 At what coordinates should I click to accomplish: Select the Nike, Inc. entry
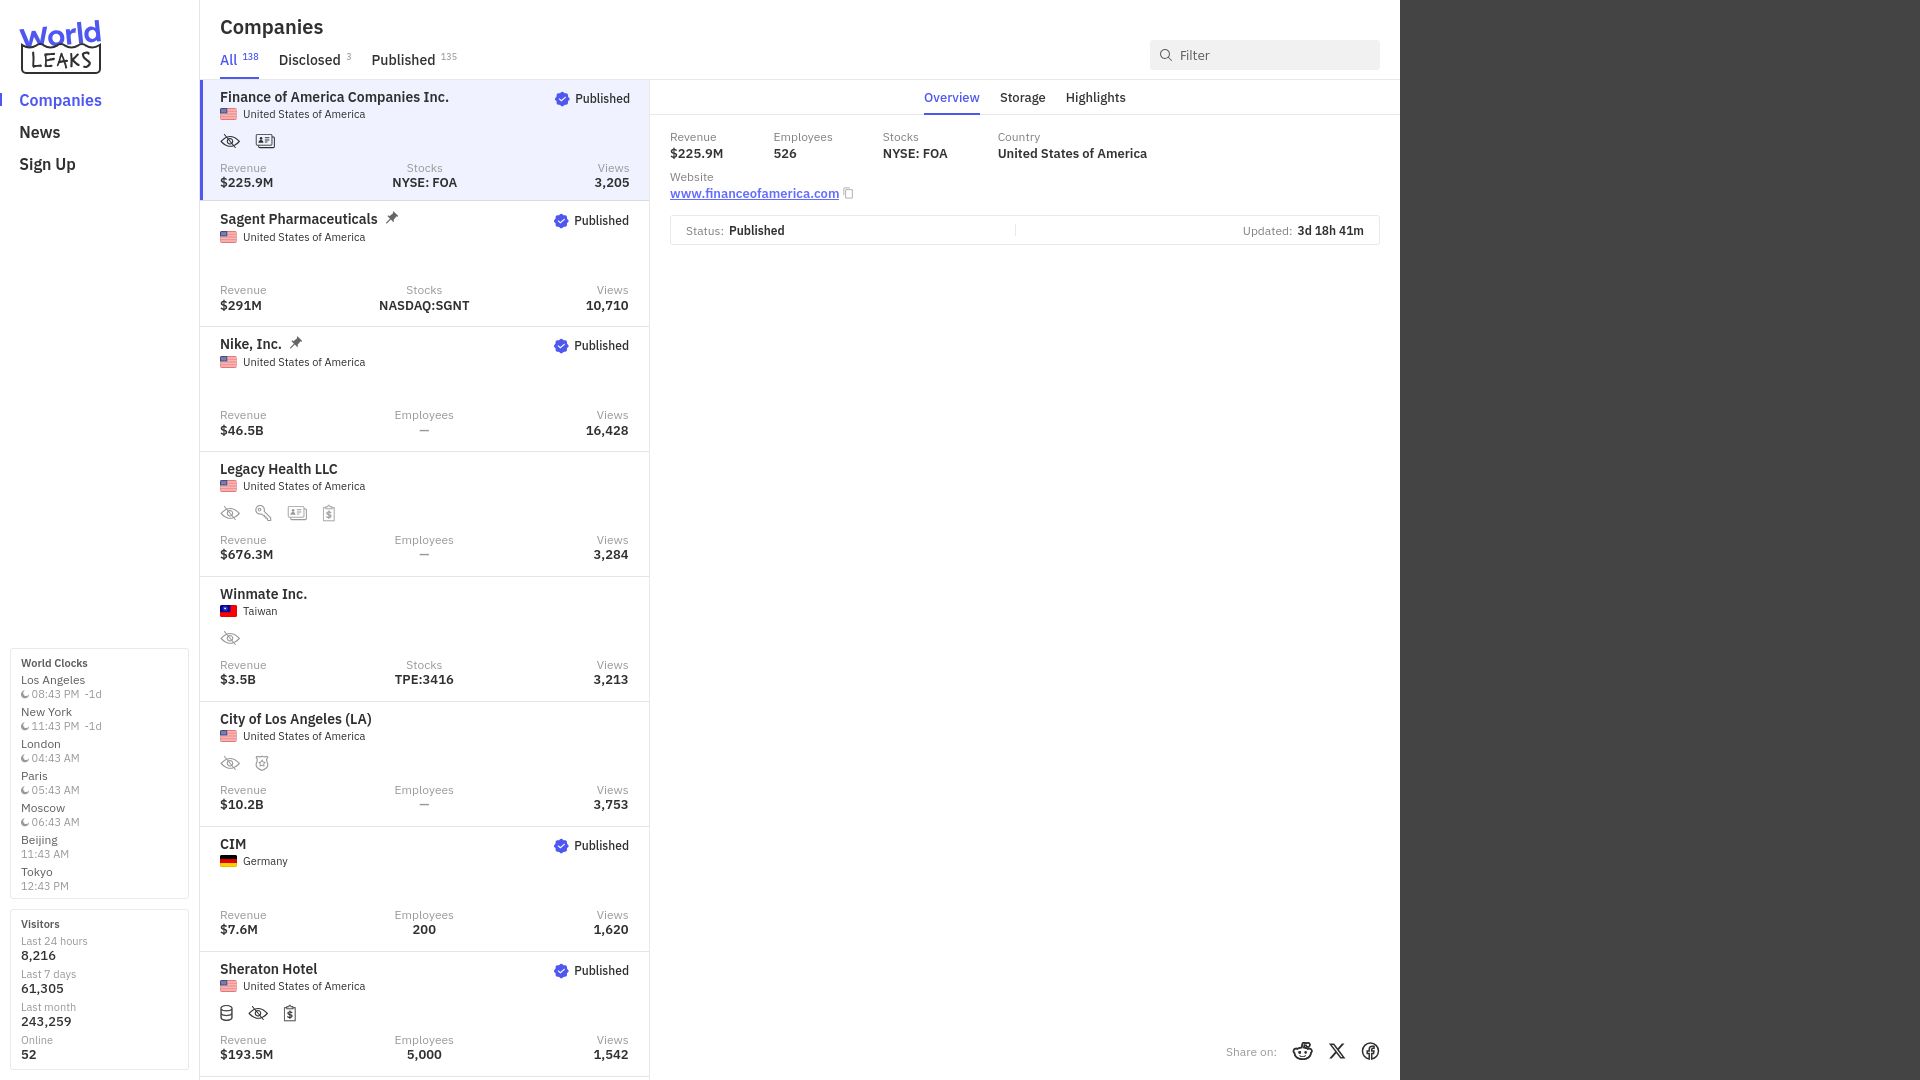coord(424,389)
